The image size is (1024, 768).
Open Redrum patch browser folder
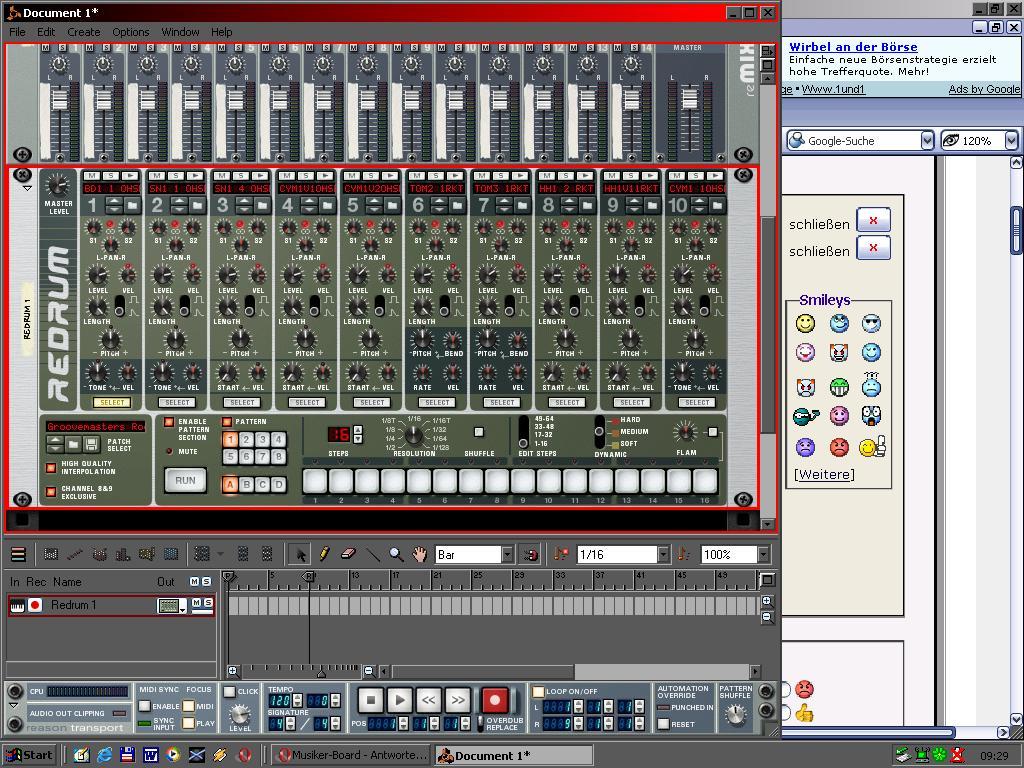coord(74,445)
